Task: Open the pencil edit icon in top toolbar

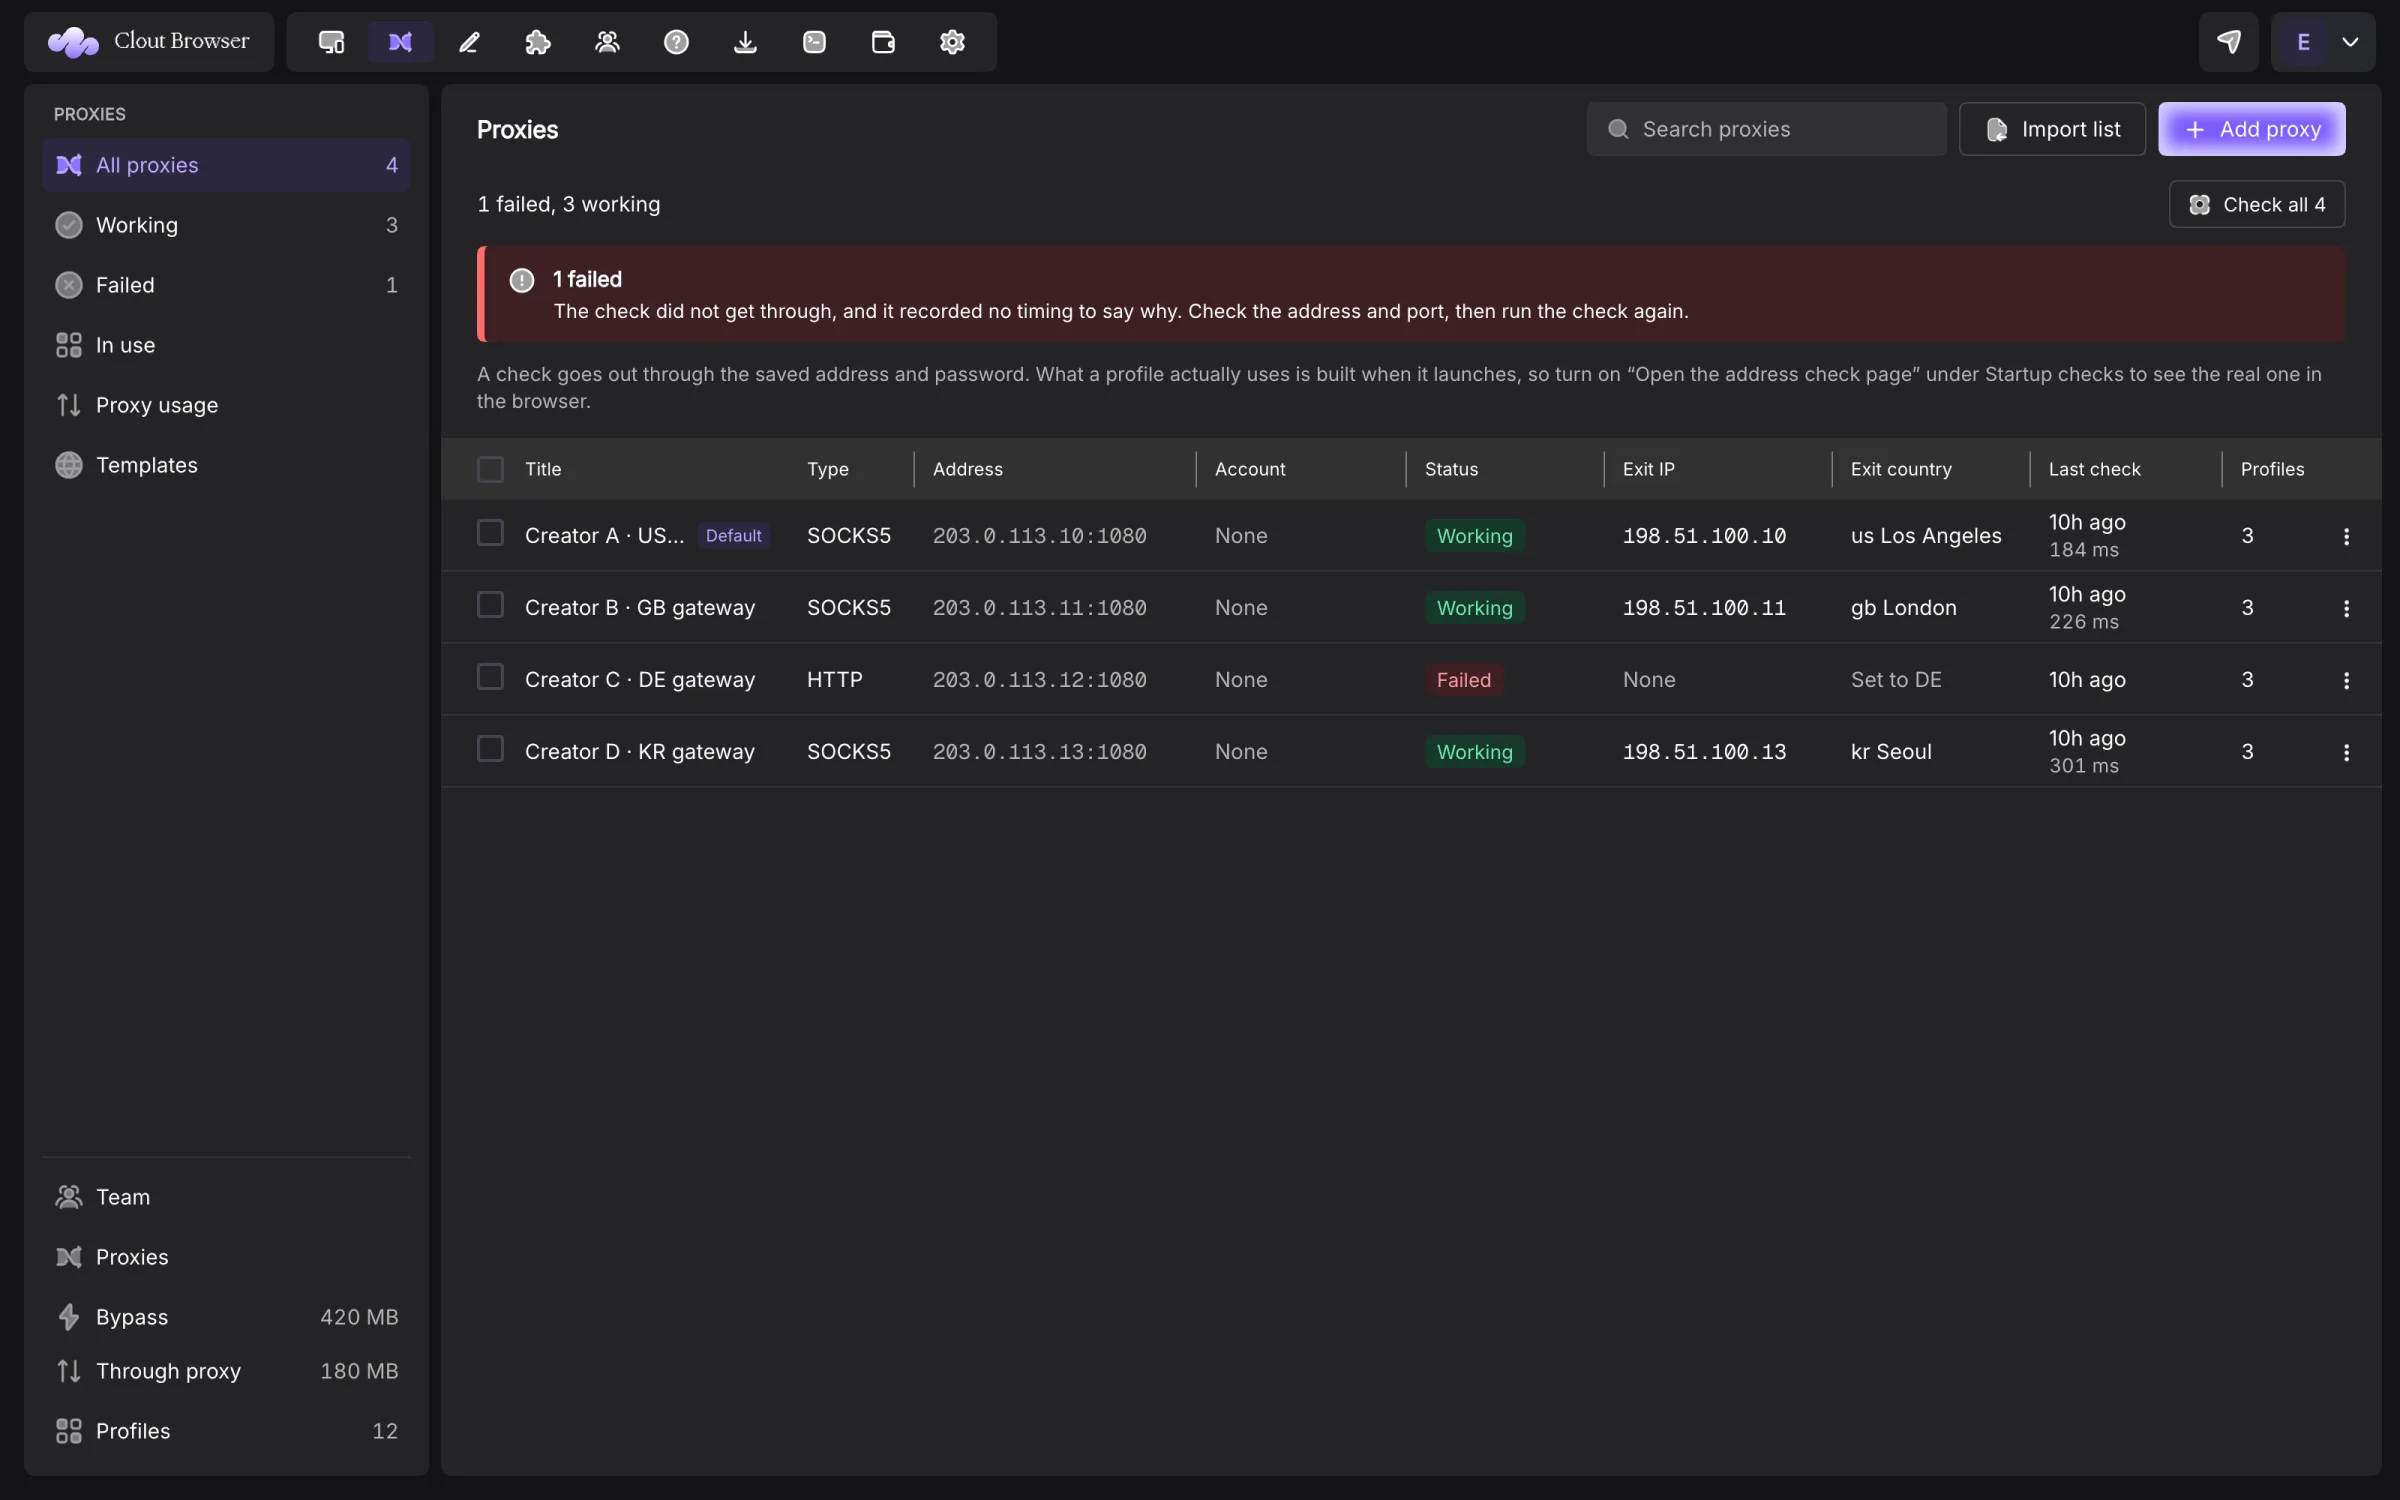Action: tap(469, 42)
